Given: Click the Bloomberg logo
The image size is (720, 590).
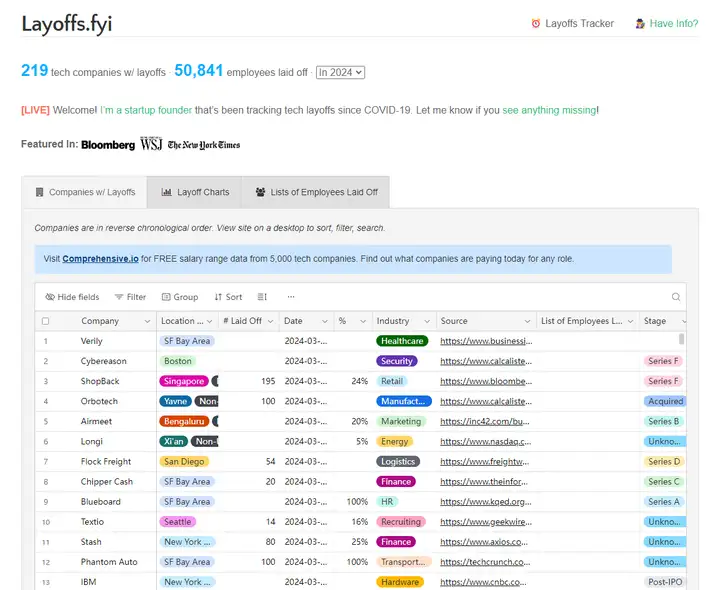Looking at the screenshot, I should pos(108,145).
